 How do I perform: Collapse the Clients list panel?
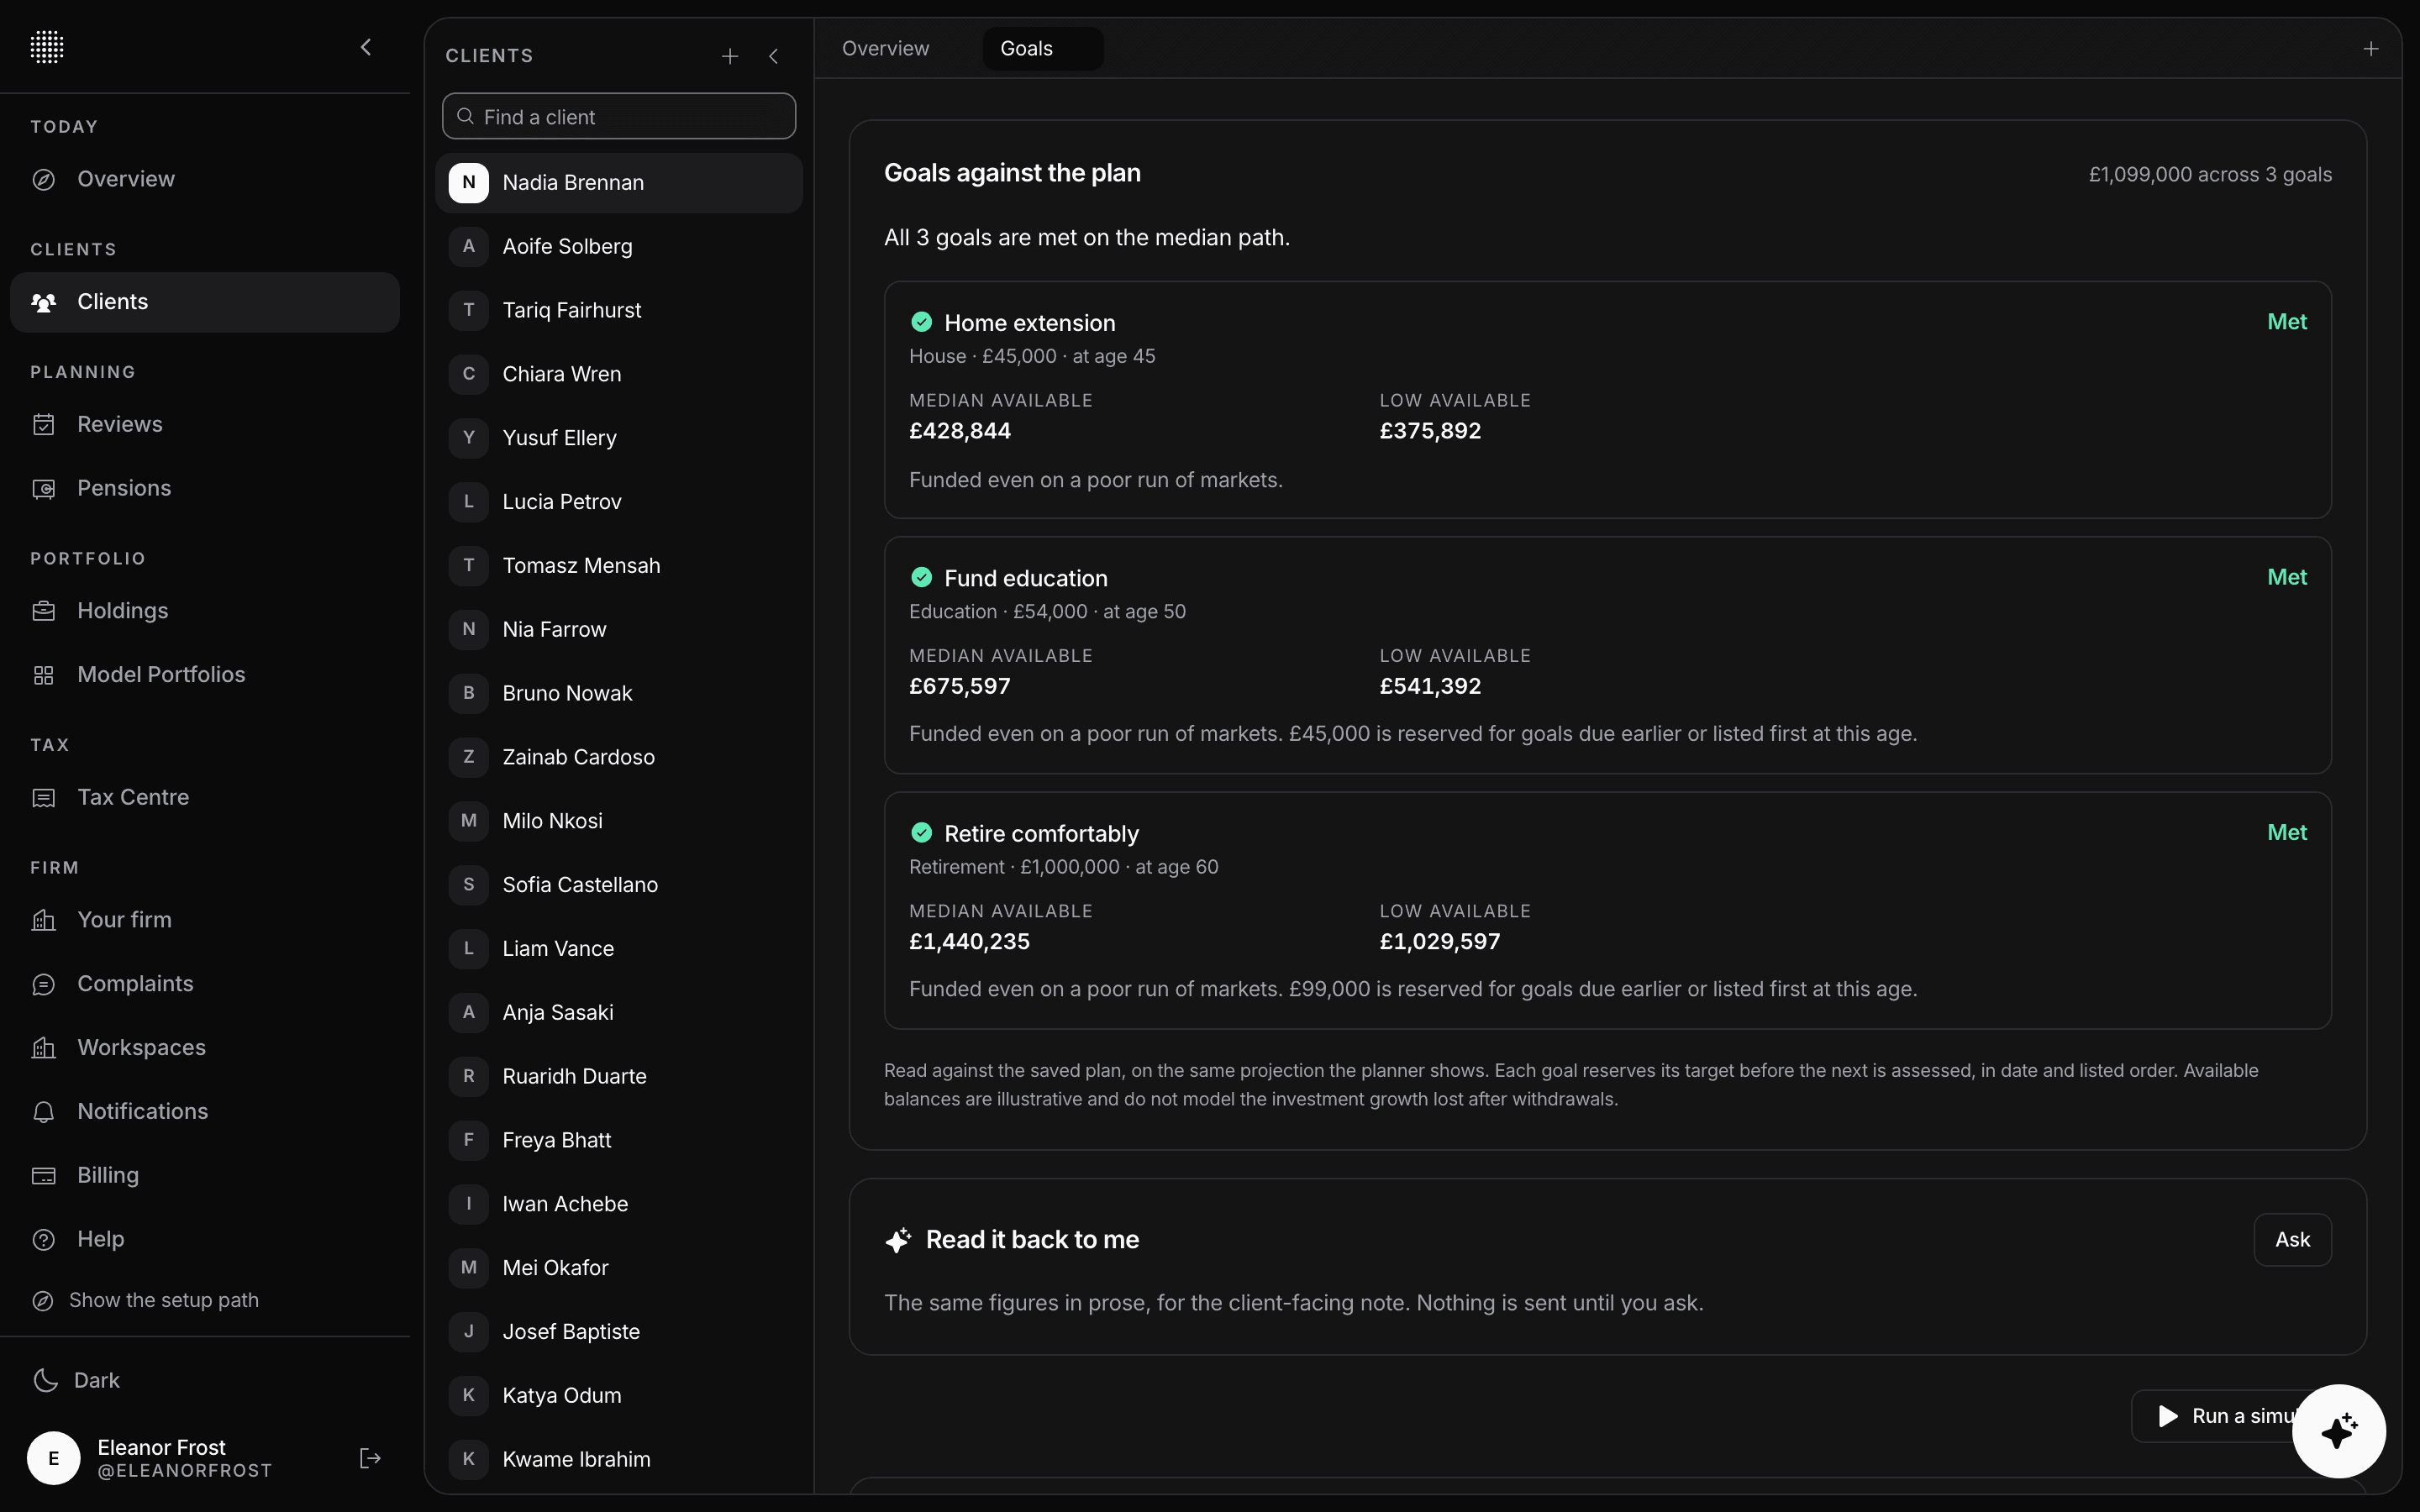coord(774,56)
